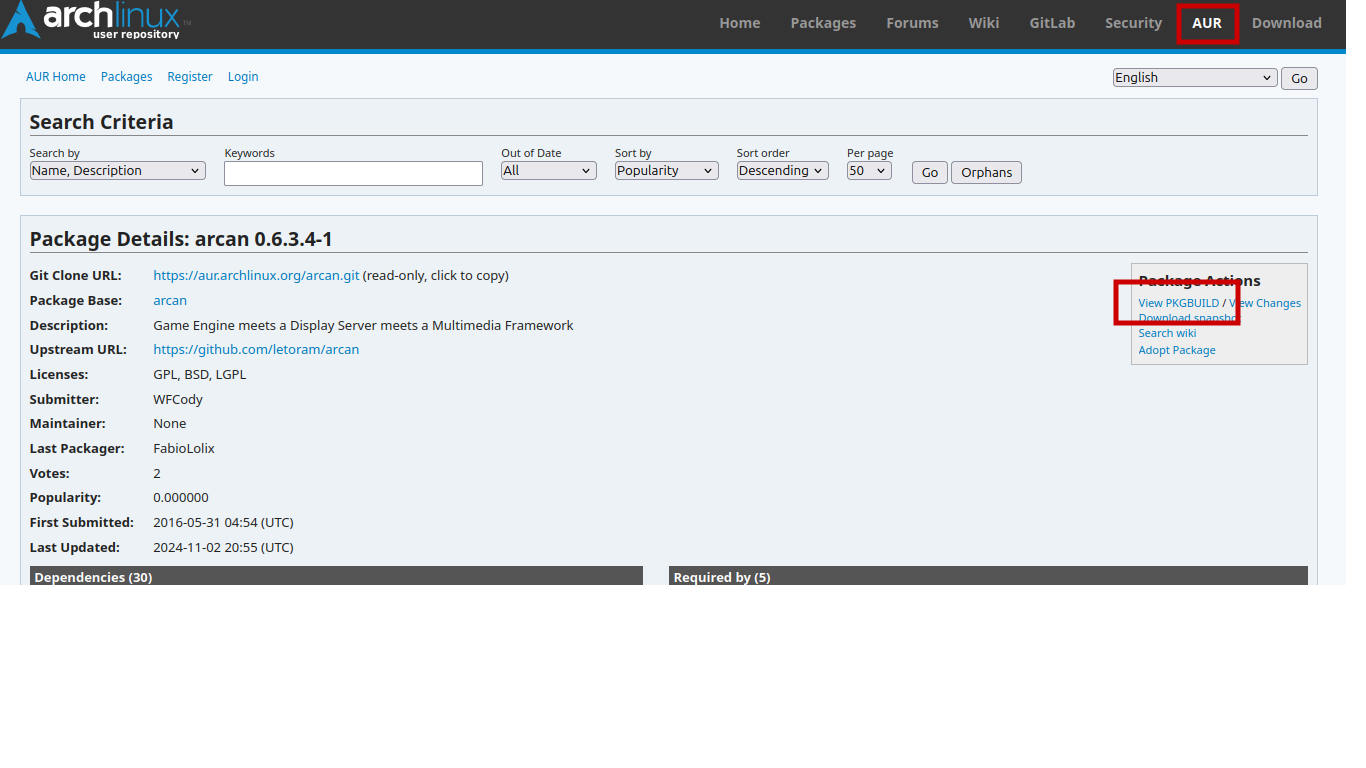Open GitLab from the top bar

coord(1052,23)
